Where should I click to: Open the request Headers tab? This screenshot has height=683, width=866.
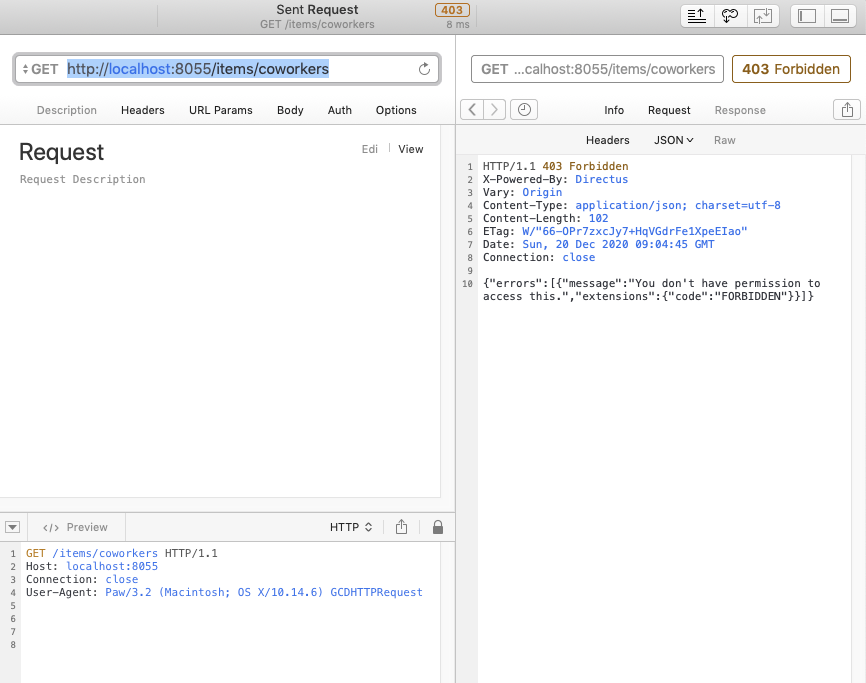(x=142, y=110)
